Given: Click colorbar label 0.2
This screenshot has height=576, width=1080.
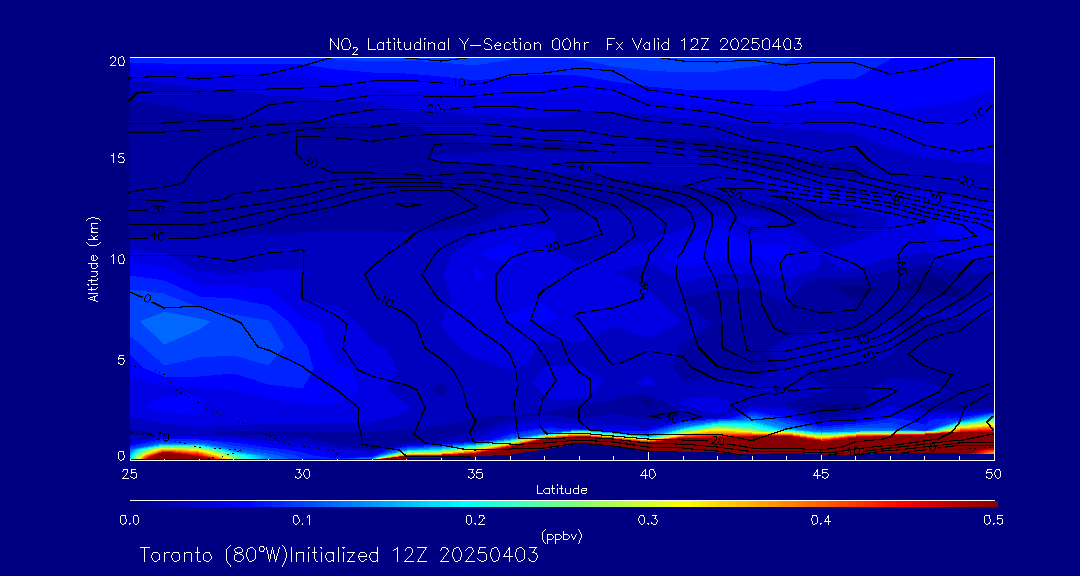Looking at the screenshot, I should click(x=475, y=521).
